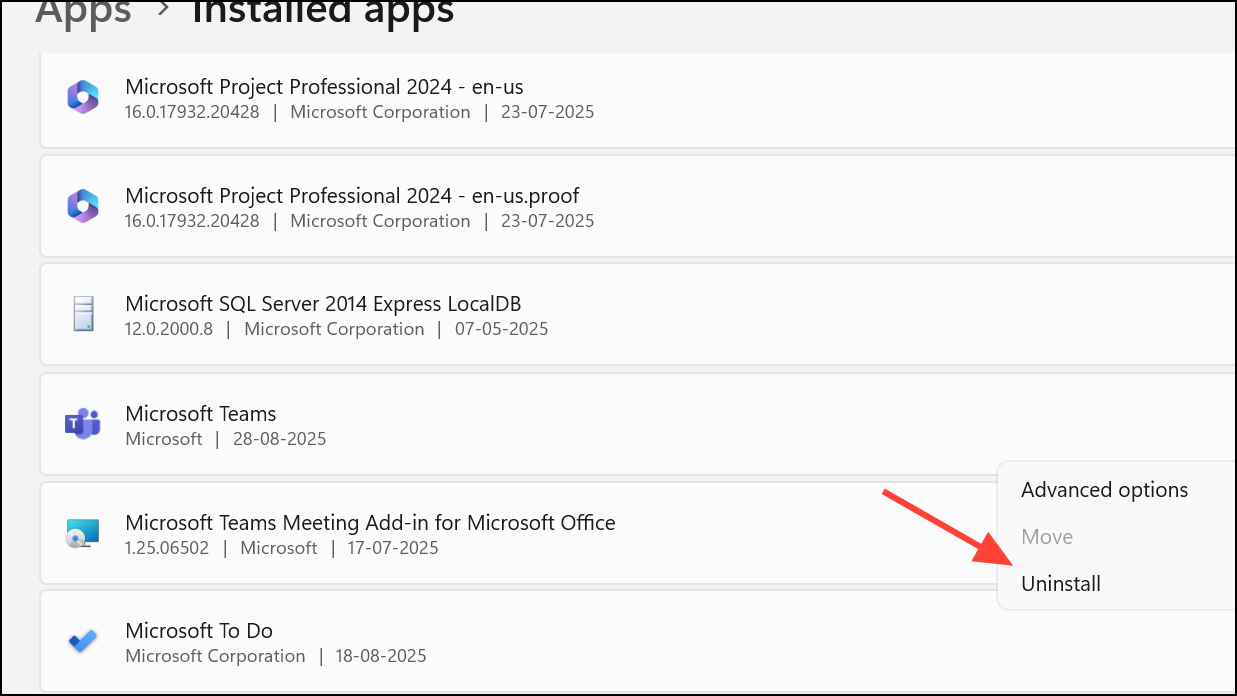The height and width of the screenshot is (696, 1237).
Task: Open Advanced options from the context menu
Action: (1104, 490)
